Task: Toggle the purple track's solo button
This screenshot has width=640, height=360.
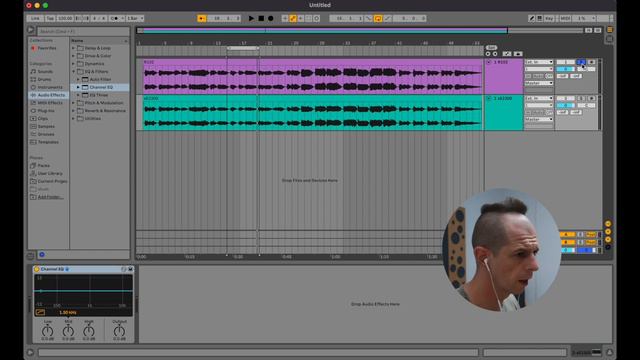Action: click(x=581, y=62)
